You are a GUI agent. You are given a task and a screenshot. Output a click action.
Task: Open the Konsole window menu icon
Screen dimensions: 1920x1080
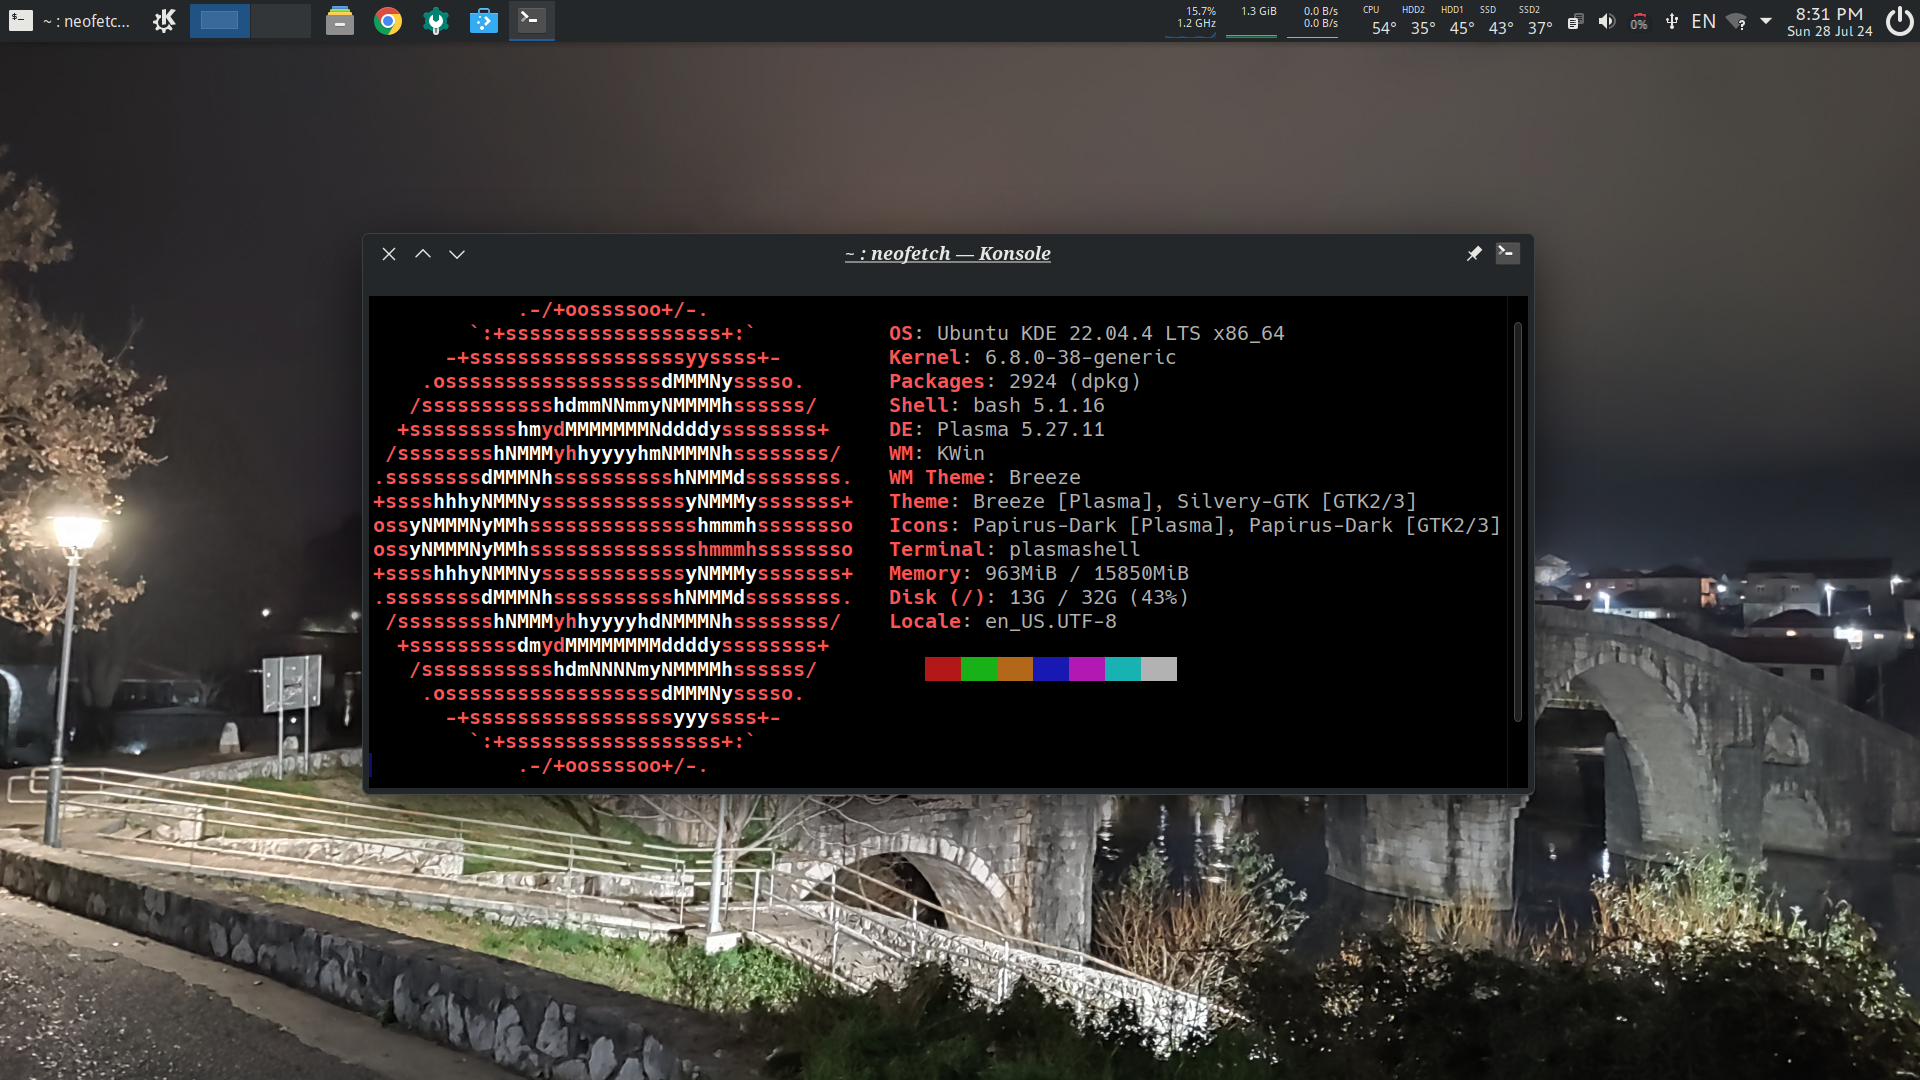[x=1507, y=254]
